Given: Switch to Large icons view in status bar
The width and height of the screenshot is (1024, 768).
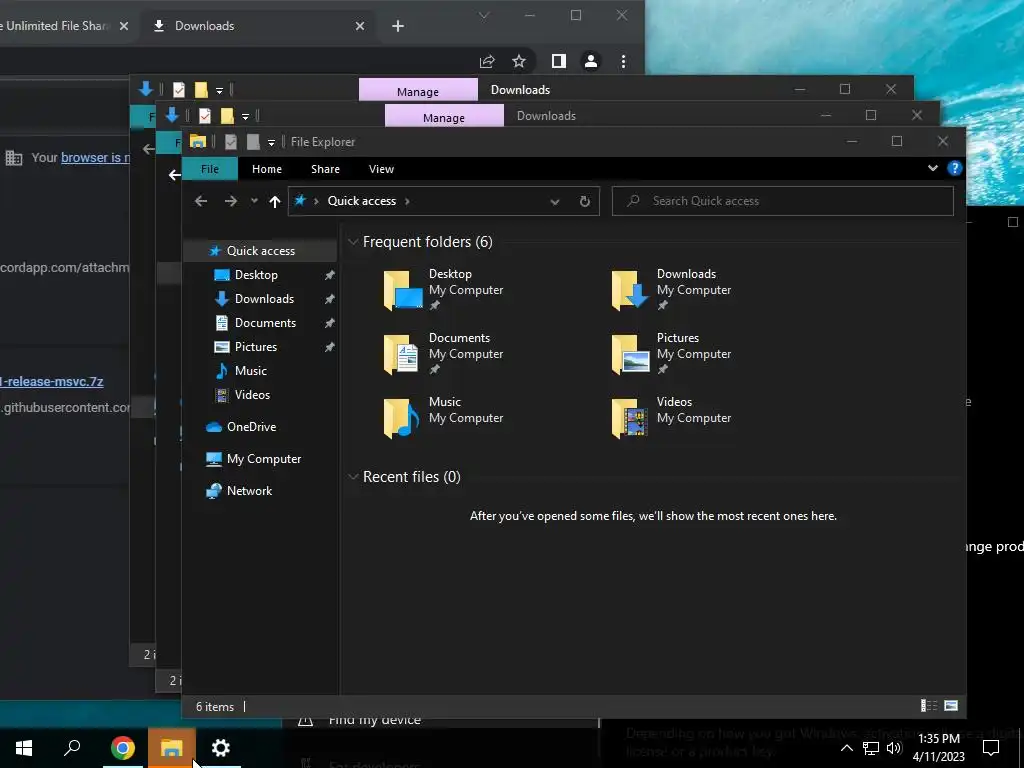Looking at the screenshot, I should [951, 705].
